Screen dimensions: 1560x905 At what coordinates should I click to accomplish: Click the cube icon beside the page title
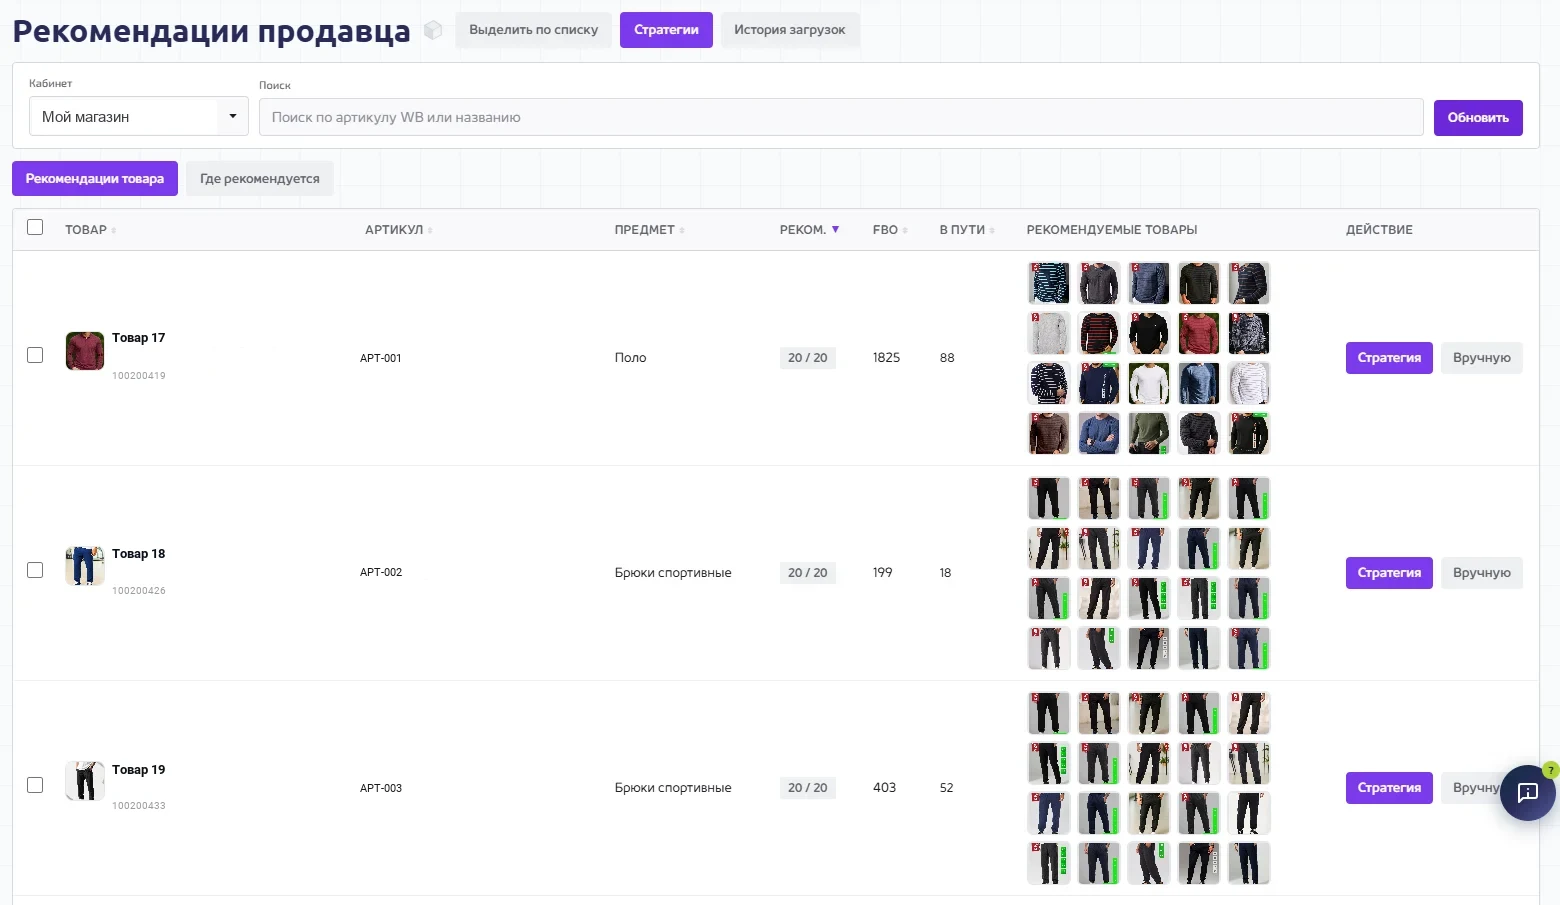point(433,30)
